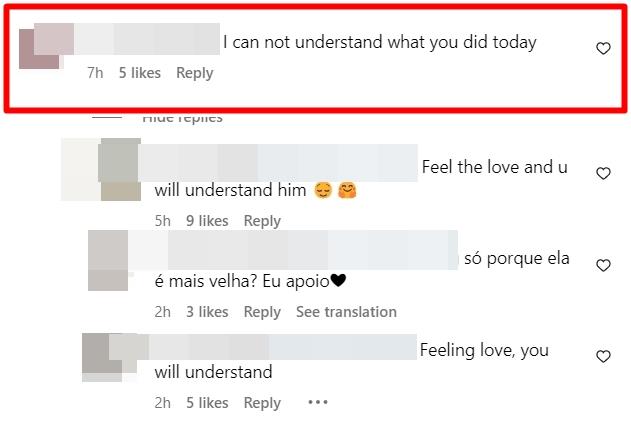Open the top commenter's profile picture
631x440 pixels.
(40, 46)
